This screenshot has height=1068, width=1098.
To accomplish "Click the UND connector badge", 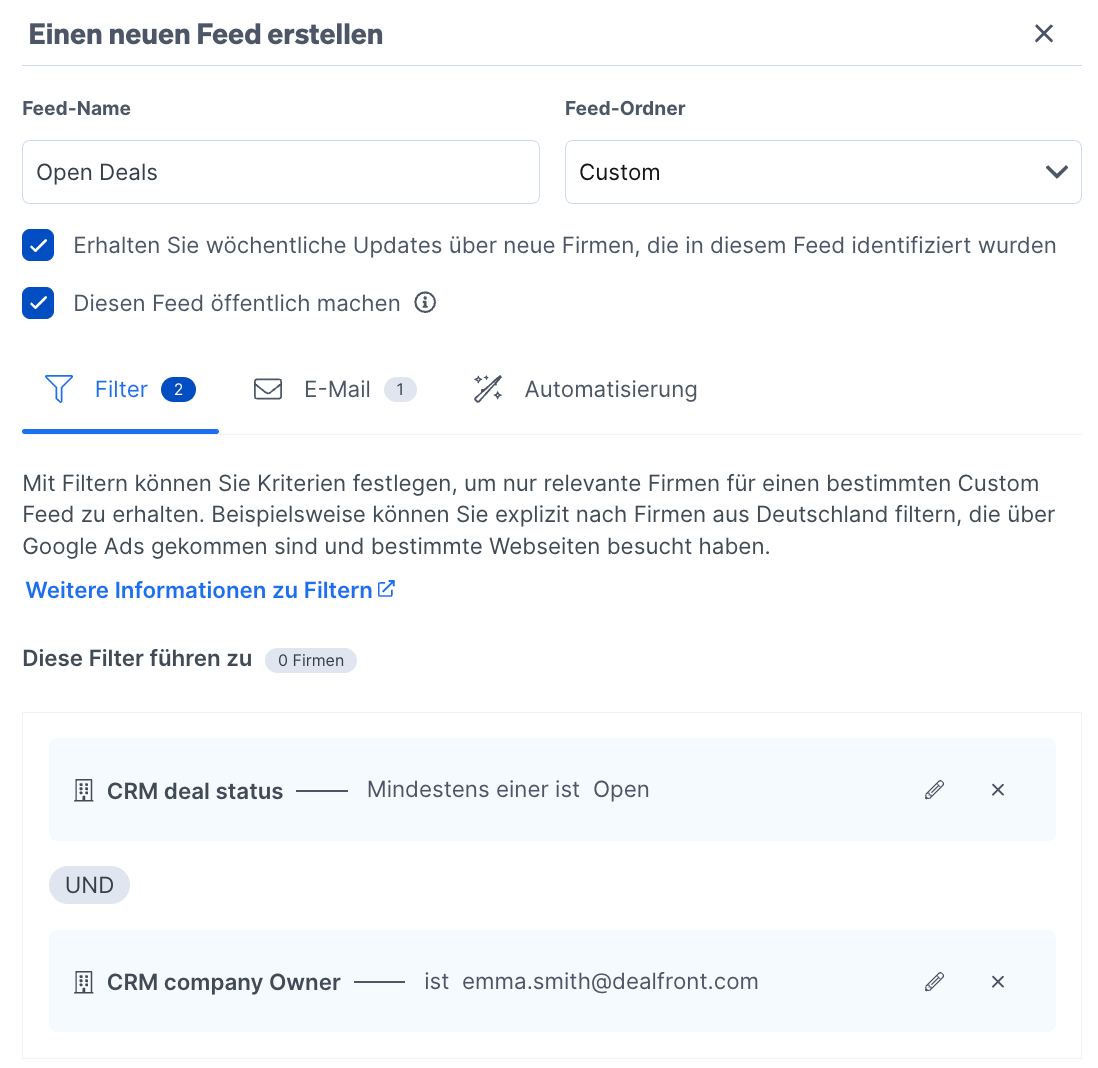I will click(89, 884).
